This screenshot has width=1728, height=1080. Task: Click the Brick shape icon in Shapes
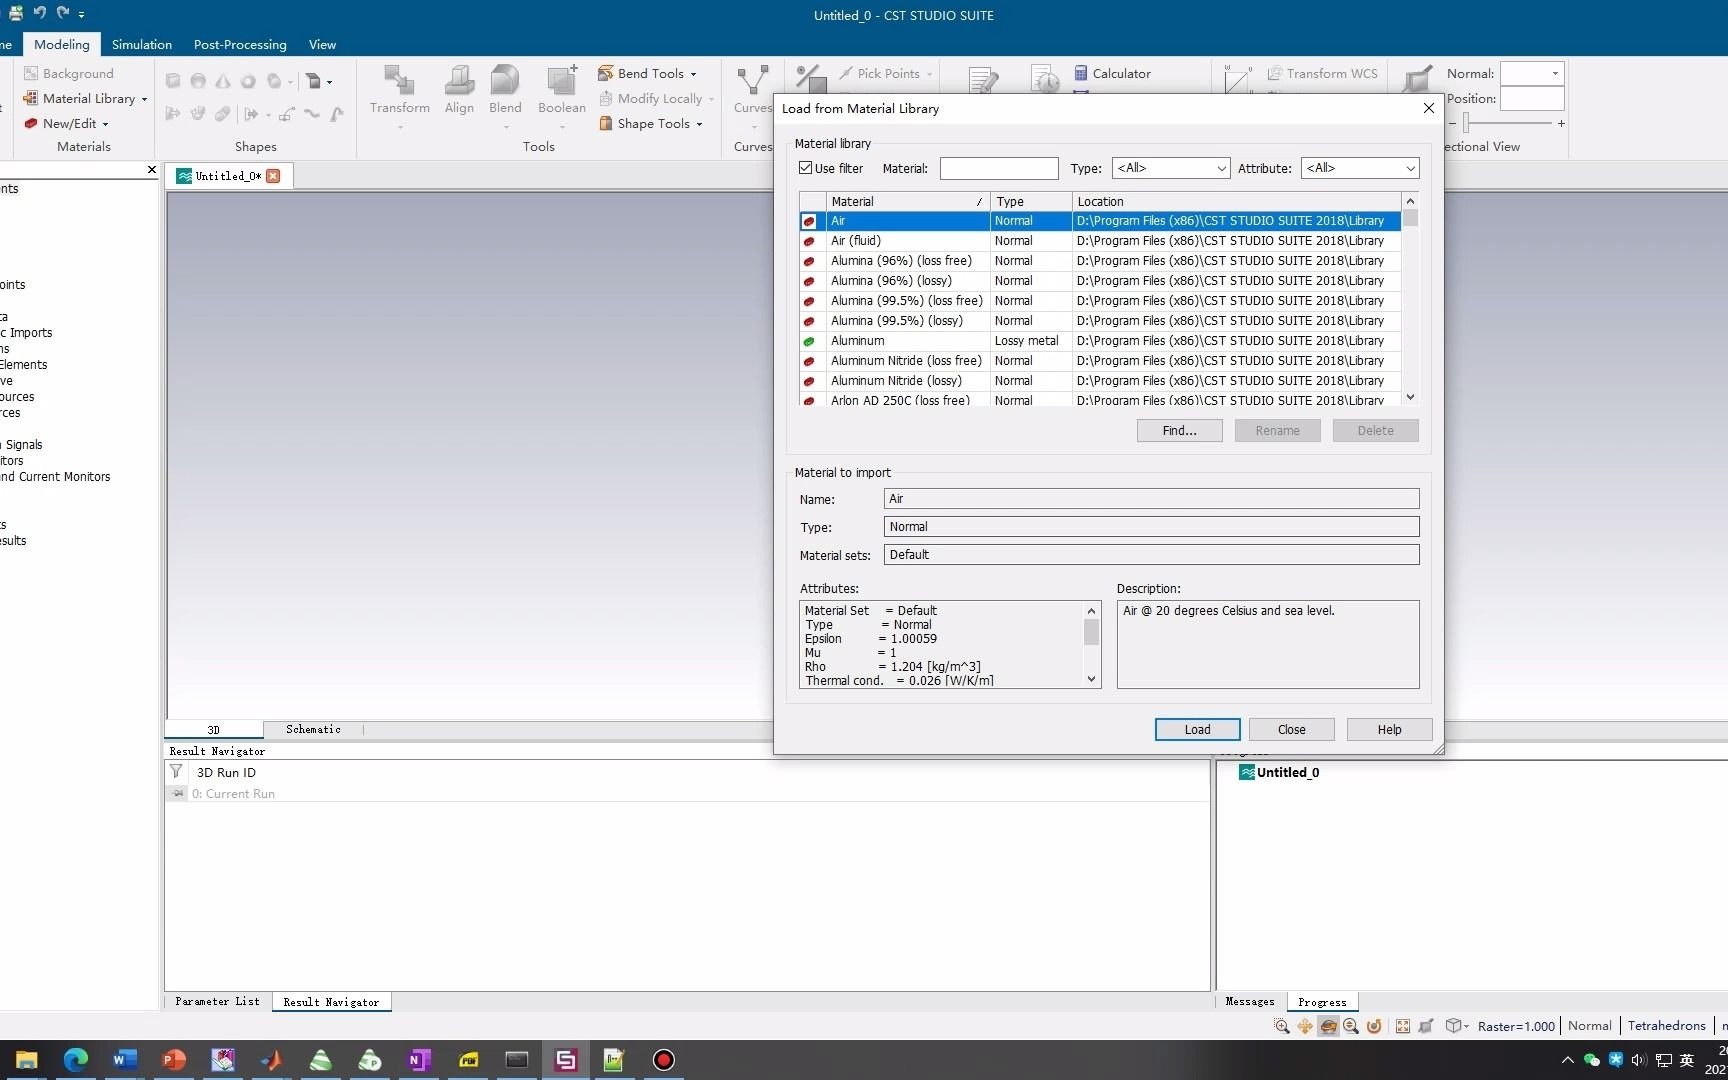[x=173, y=82]
